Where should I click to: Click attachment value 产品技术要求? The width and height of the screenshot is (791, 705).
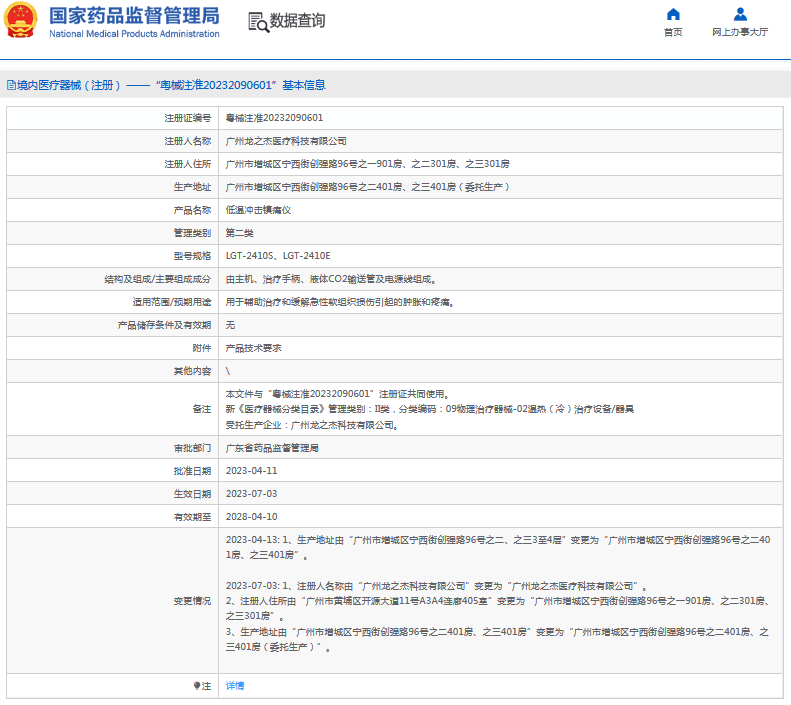tap(253, 348)
